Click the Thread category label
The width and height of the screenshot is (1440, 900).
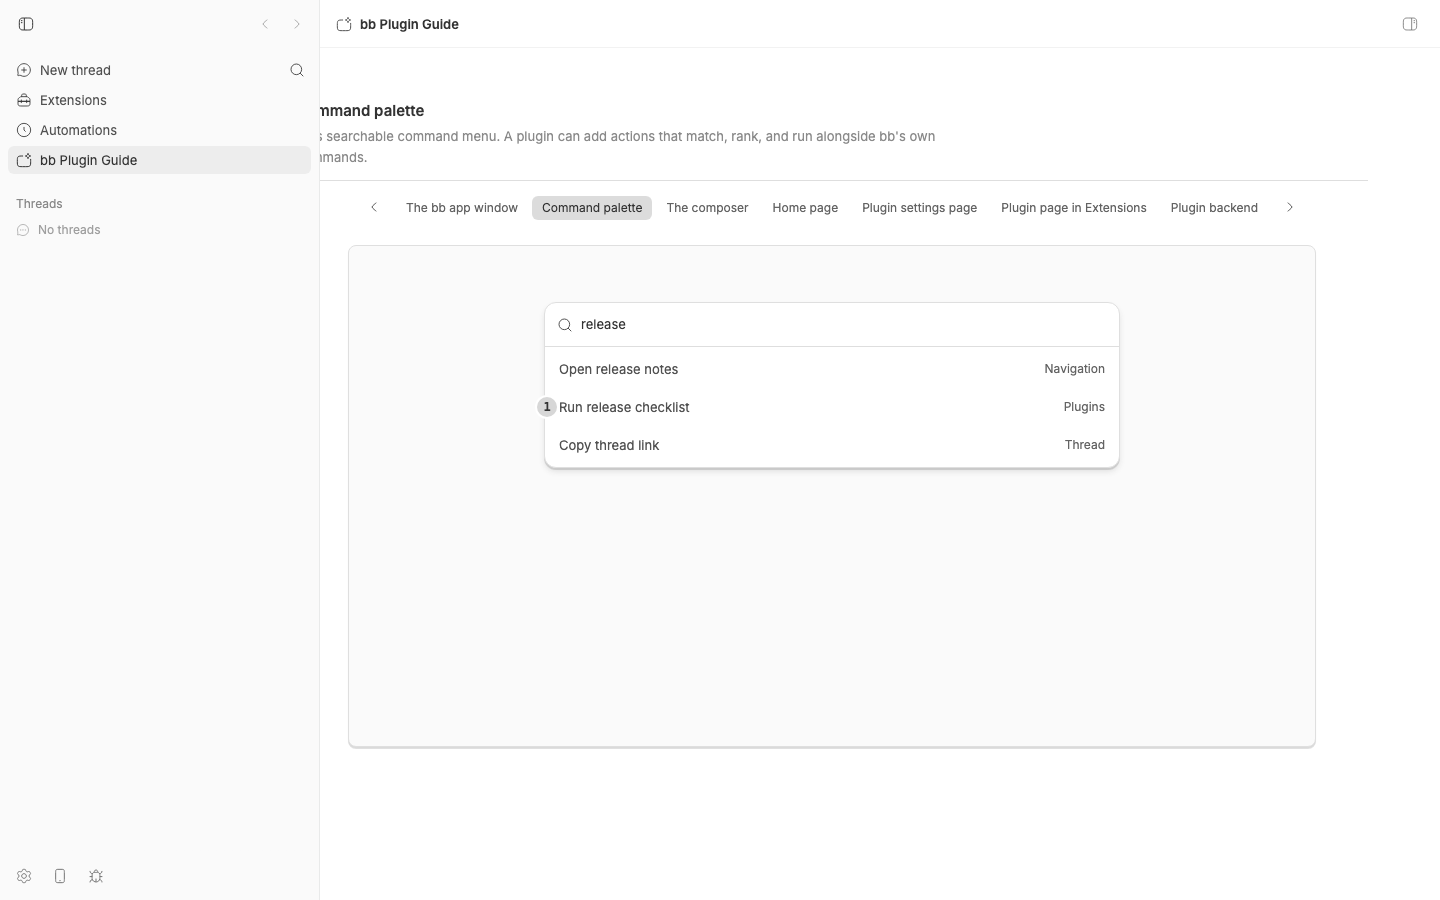1085,445
